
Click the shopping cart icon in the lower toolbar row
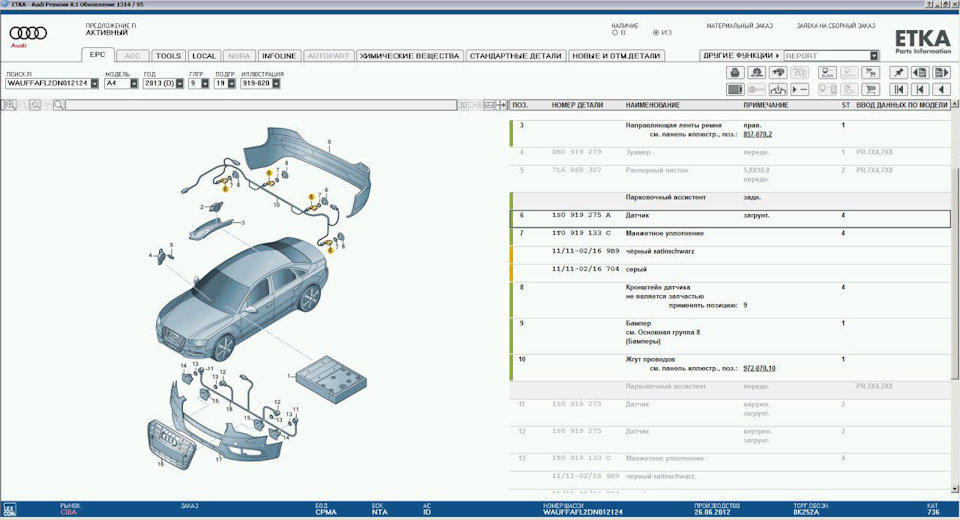[870, 89]
